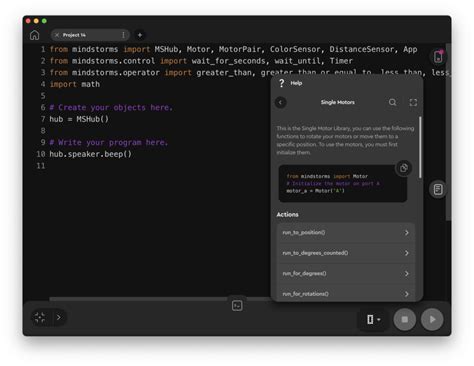Search the Help documentation

(393, 102)
